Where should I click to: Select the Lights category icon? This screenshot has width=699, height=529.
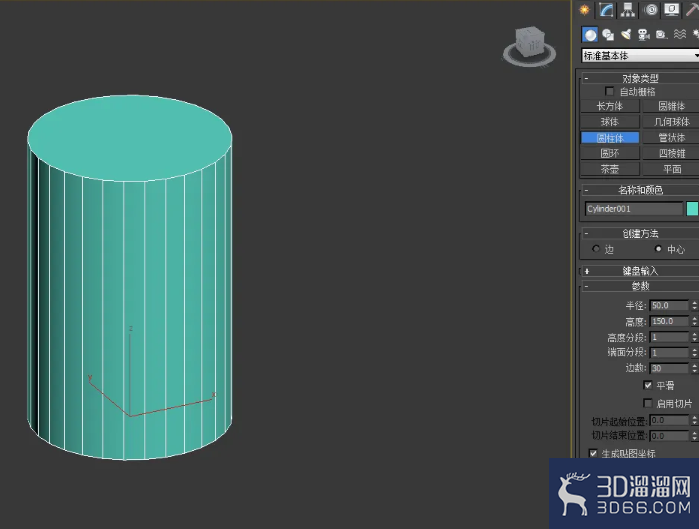pyautogui.click(x=626, y=35)
